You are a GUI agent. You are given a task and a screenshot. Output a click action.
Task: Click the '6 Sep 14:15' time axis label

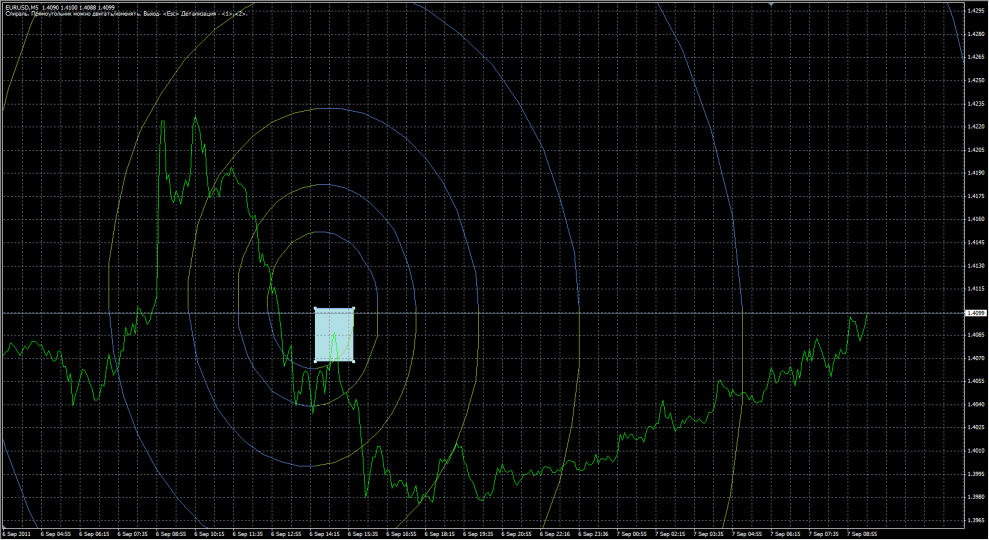point(325,534)
